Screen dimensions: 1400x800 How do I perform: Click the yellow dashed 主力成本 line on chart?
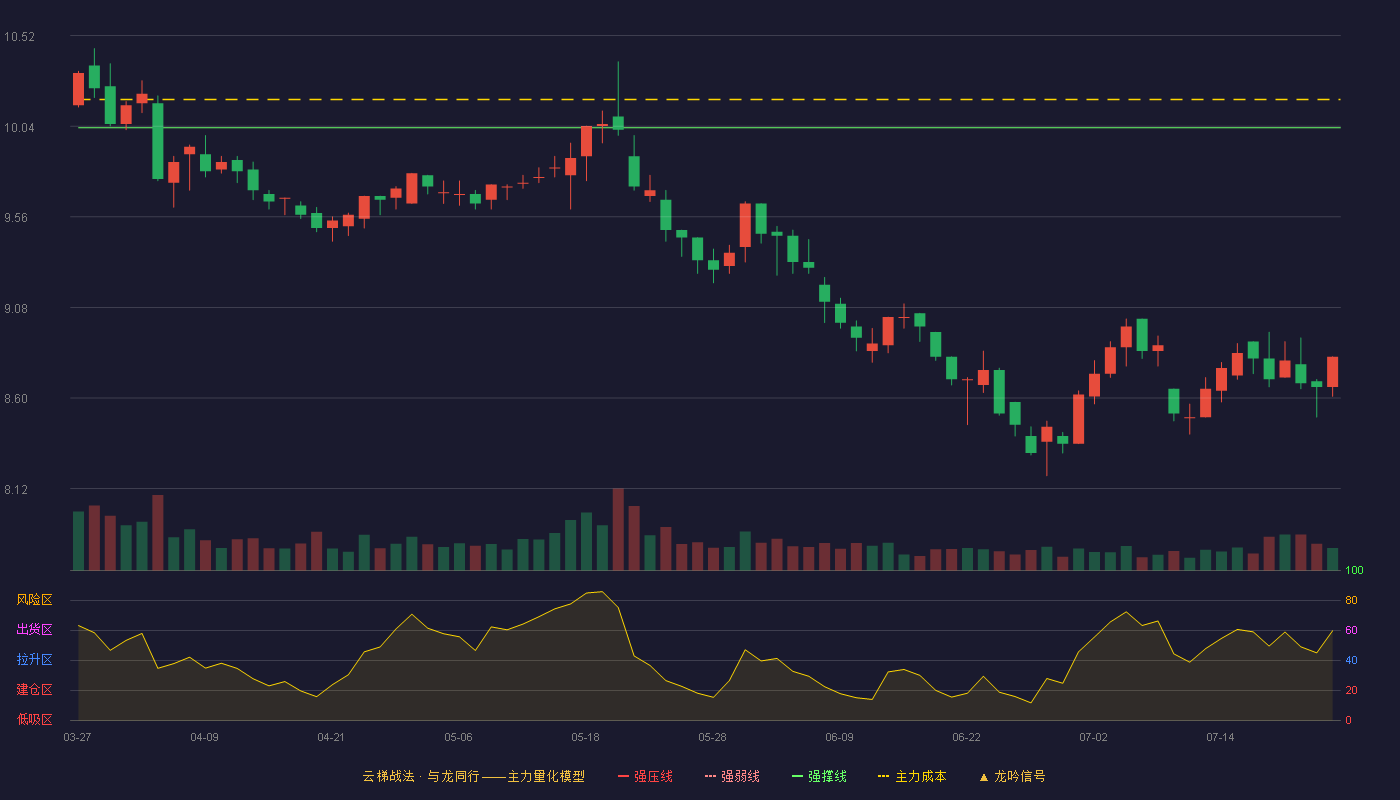pos(709,99)
